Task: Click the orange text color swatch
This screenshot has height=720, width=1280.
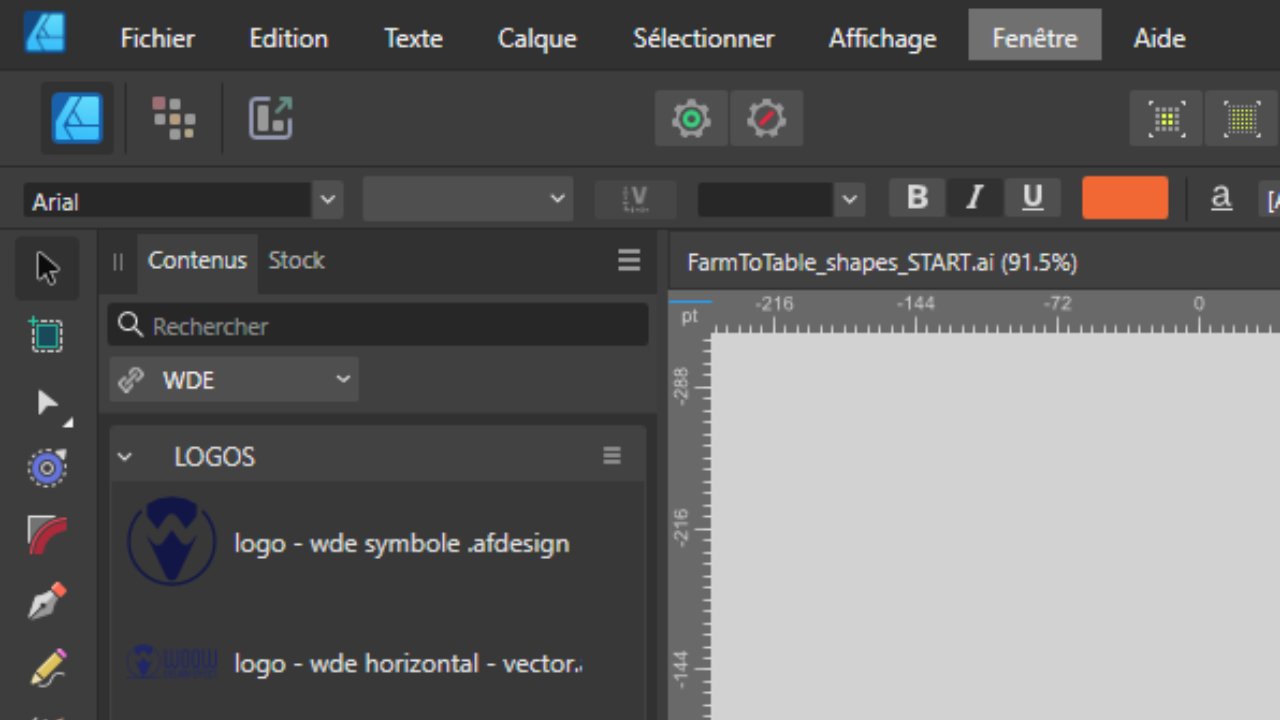Action: pos(1125,198)
